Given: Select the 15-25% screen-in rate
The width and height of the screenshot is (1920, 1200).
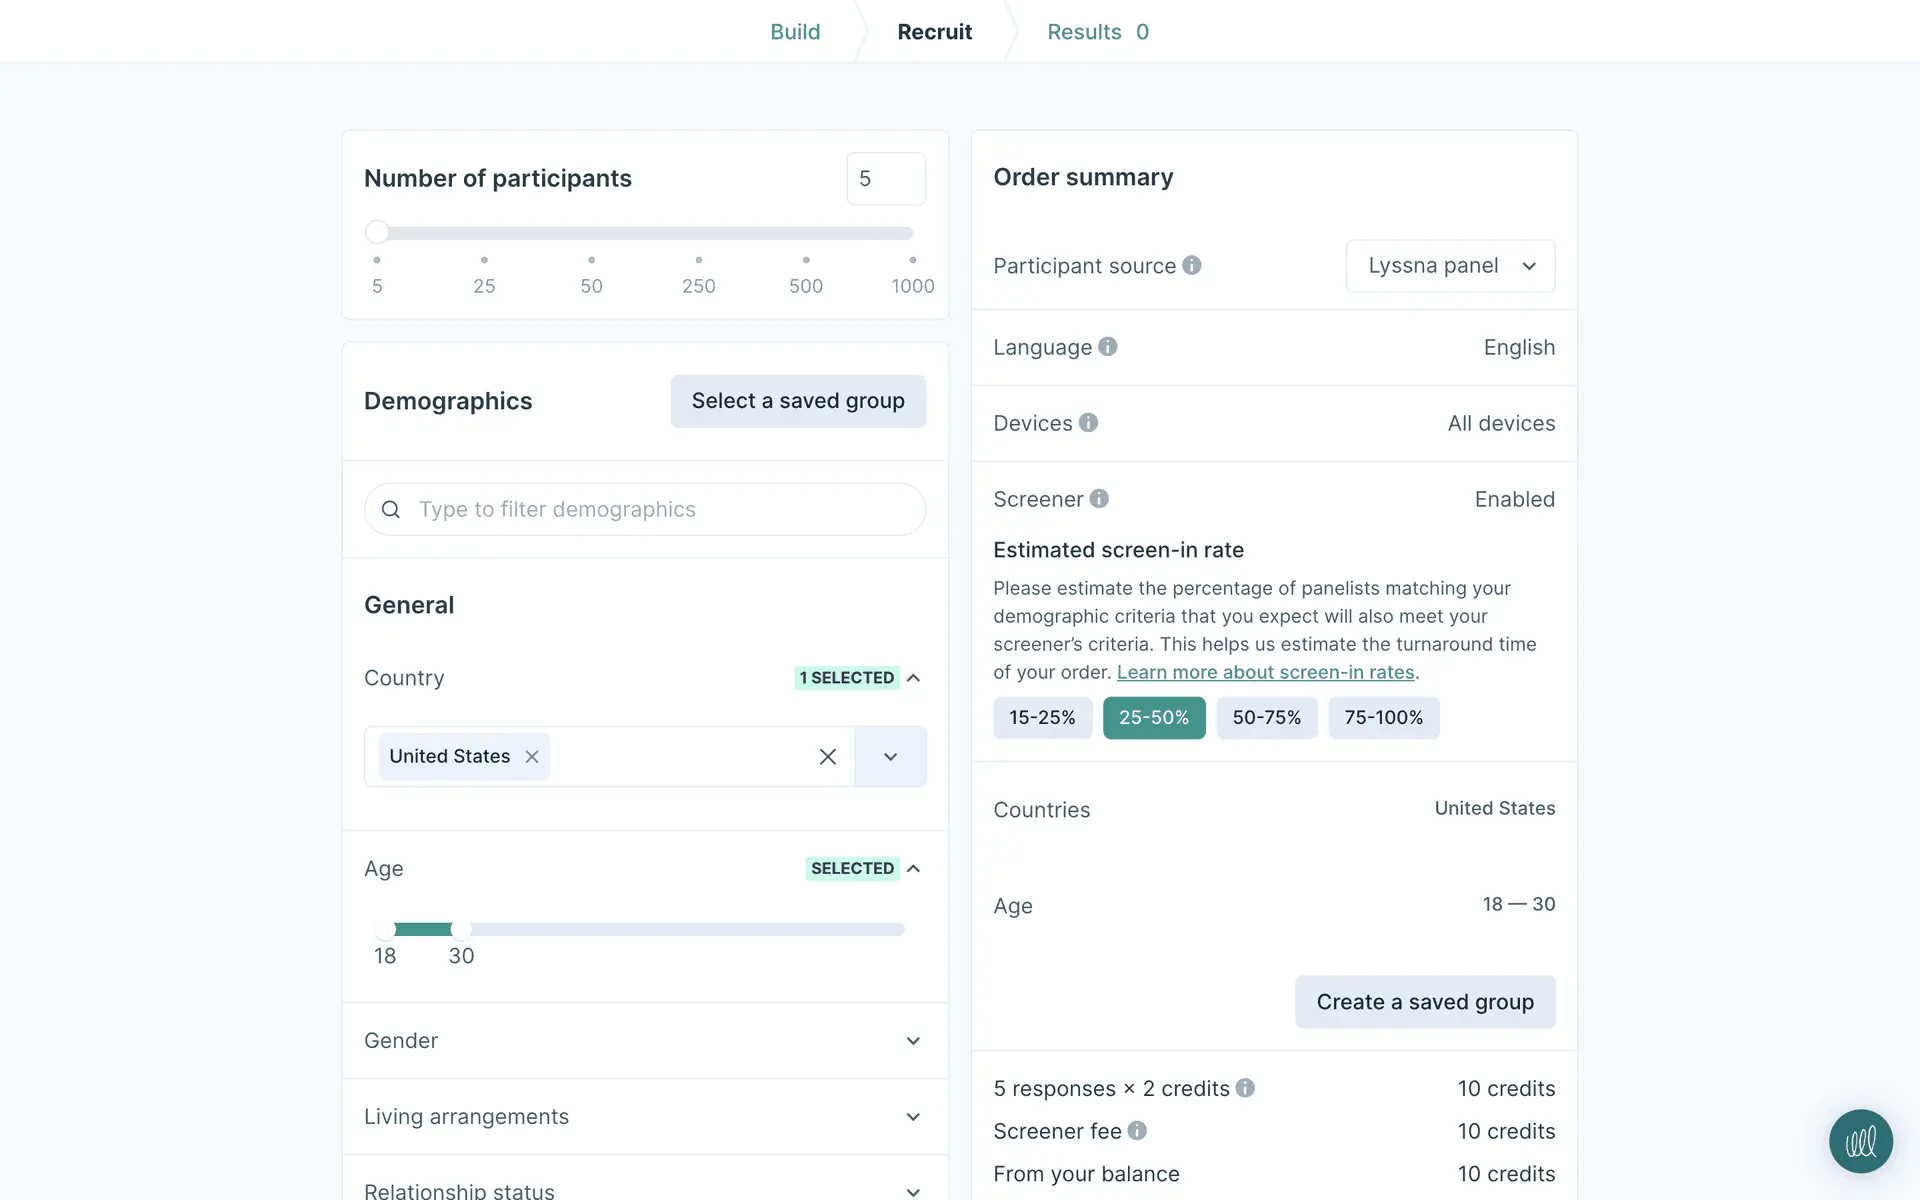Looking at the screenshot, I should [1042, 718].
